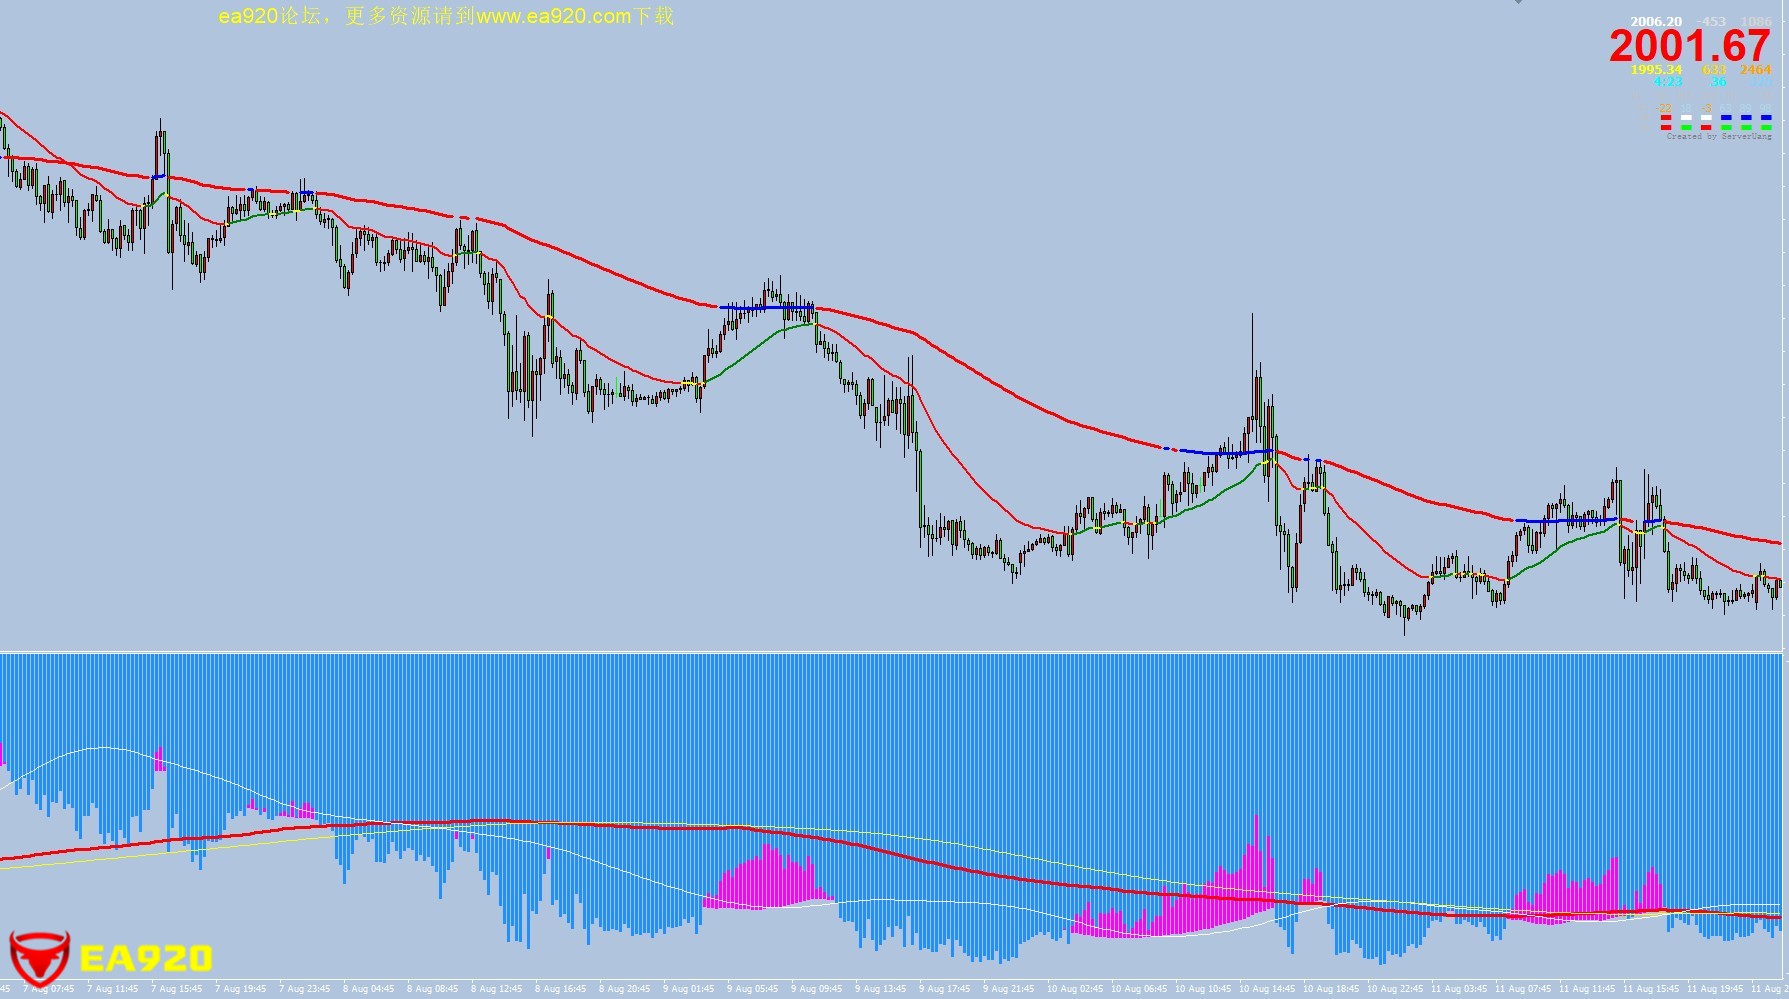Viewport: 1789px width, 999px height.
Task: Click the cyan 4:23 candle timer
Action: click(x=1668, y=82)
